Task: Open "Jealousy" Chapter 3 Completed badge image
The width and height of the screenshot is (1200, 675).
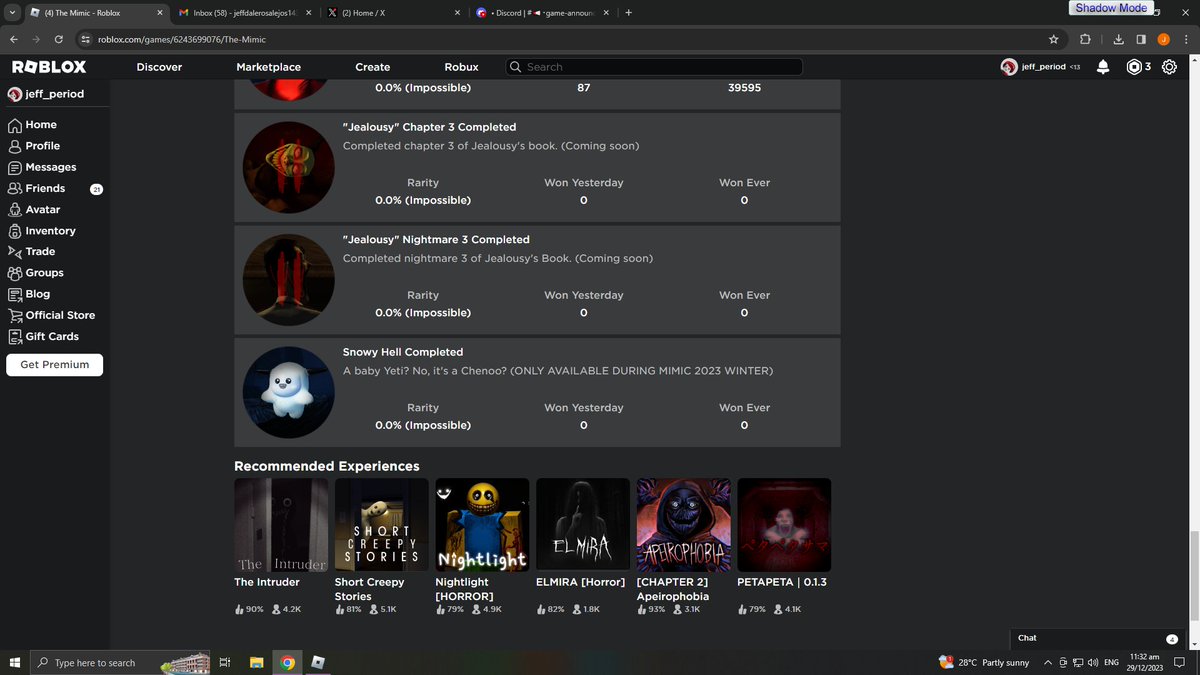Action: coord(289,168)
